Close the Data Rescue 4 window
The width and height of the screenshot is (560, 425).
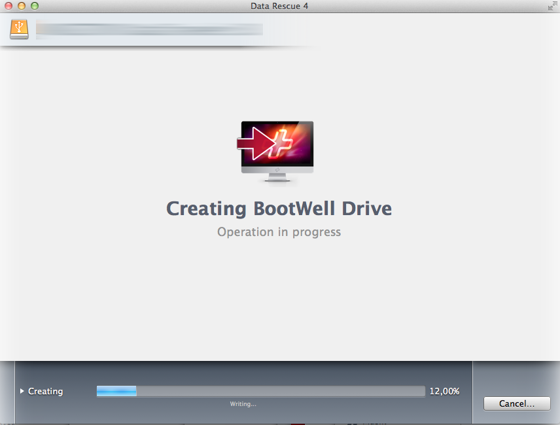pos(9,6)
